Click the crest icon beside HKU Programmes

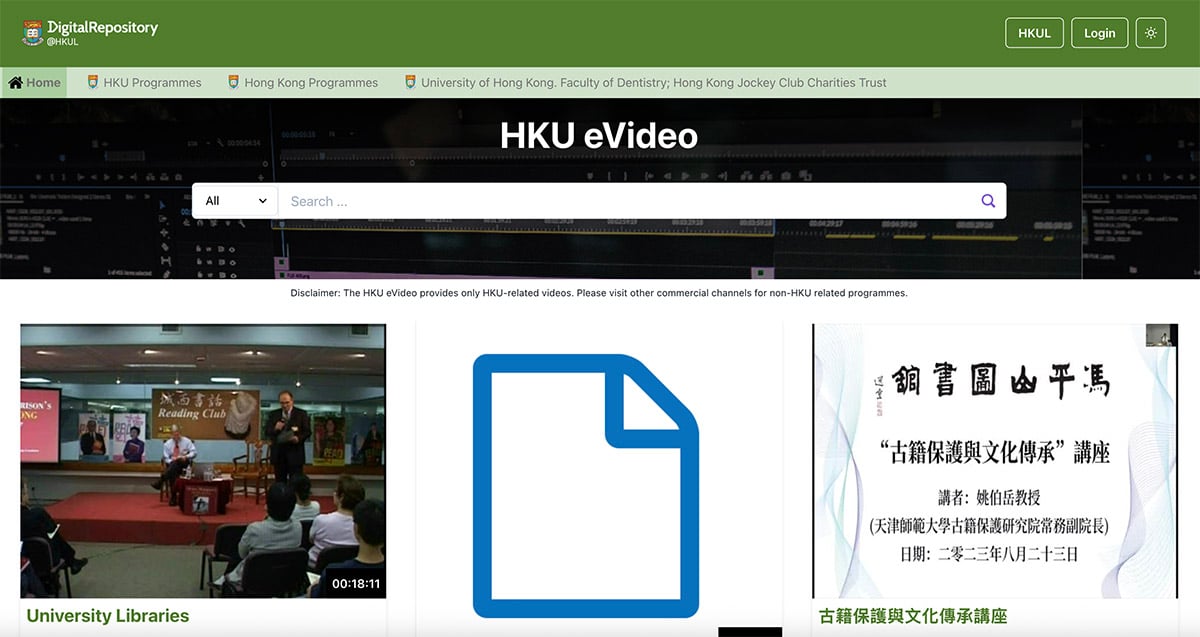tap(93, 83)
